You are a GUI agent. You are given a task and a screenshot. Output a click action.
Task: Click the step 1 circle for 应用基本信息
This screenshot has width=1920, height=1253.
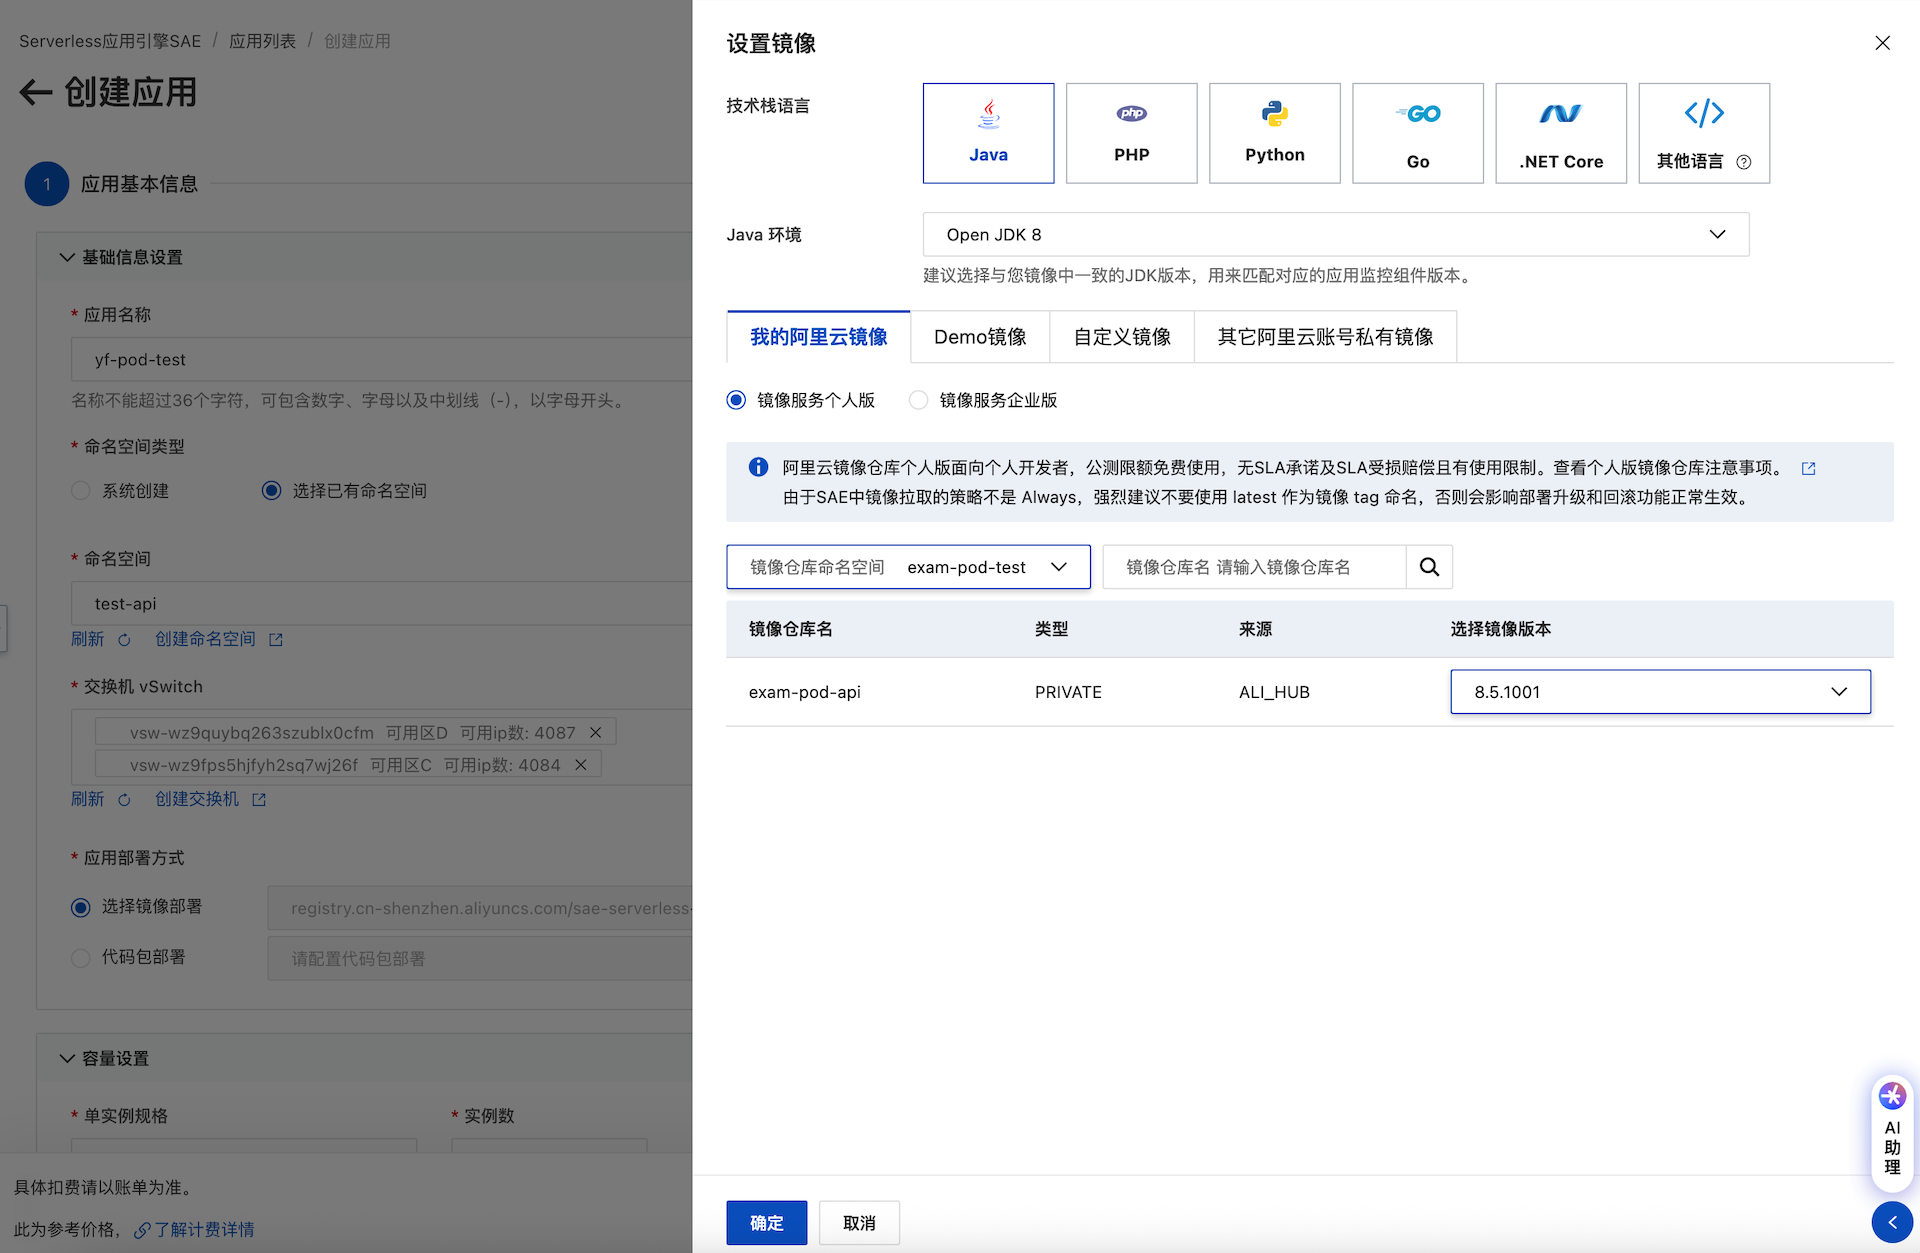(46, 184)
